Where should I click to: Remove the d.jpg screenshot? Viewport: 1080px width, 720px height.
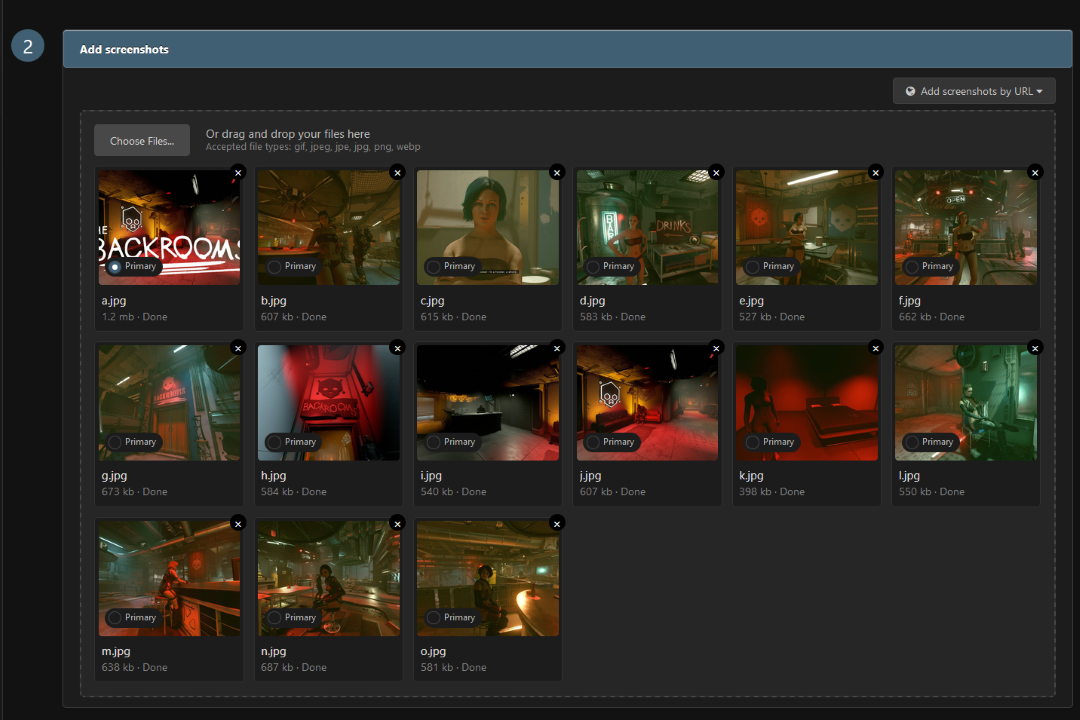(716, 172)
